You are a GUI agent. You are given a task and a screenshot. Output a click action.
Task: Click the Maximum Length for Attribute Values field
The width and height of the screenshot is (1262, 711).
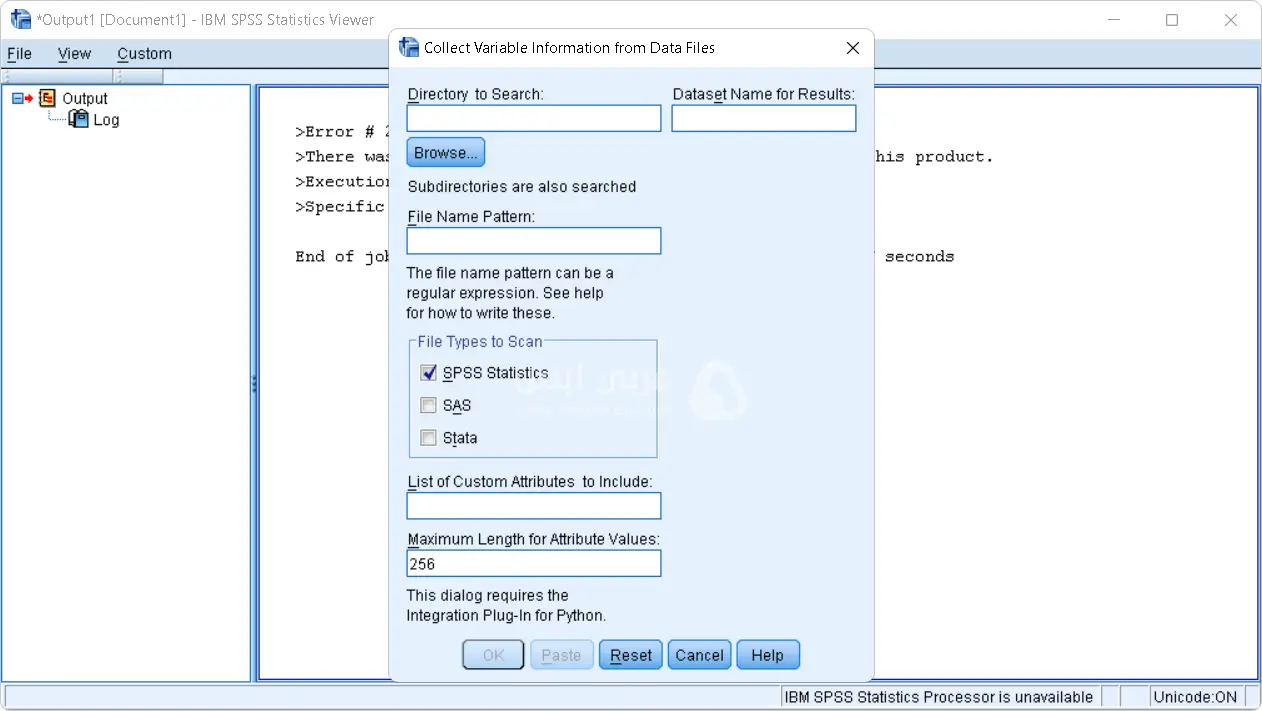[533, 563]
